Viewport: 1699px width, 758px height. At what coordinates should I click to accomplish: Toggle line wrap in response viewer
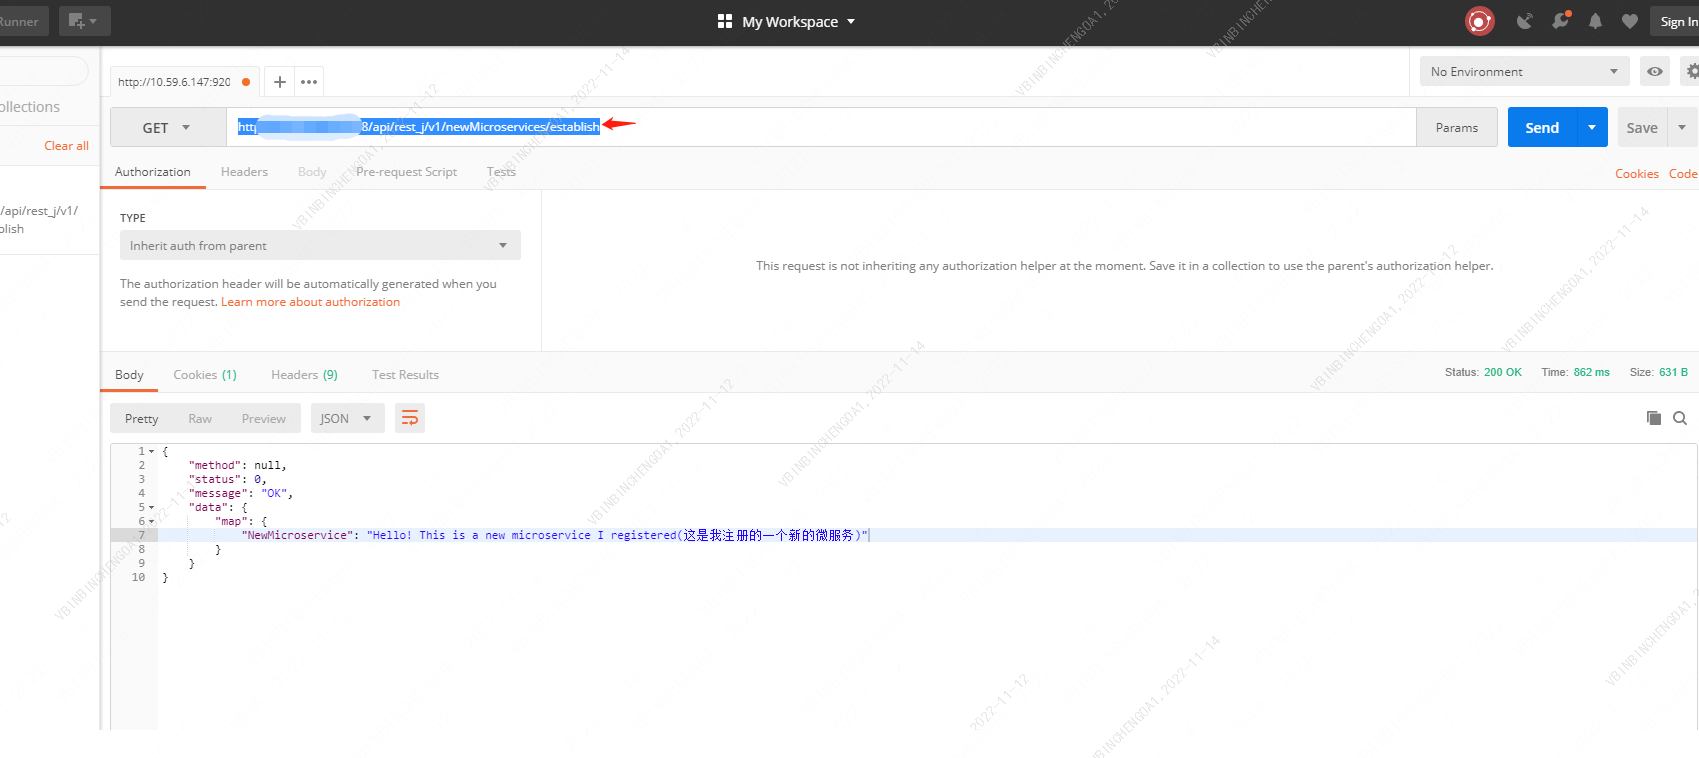point(410,418)
